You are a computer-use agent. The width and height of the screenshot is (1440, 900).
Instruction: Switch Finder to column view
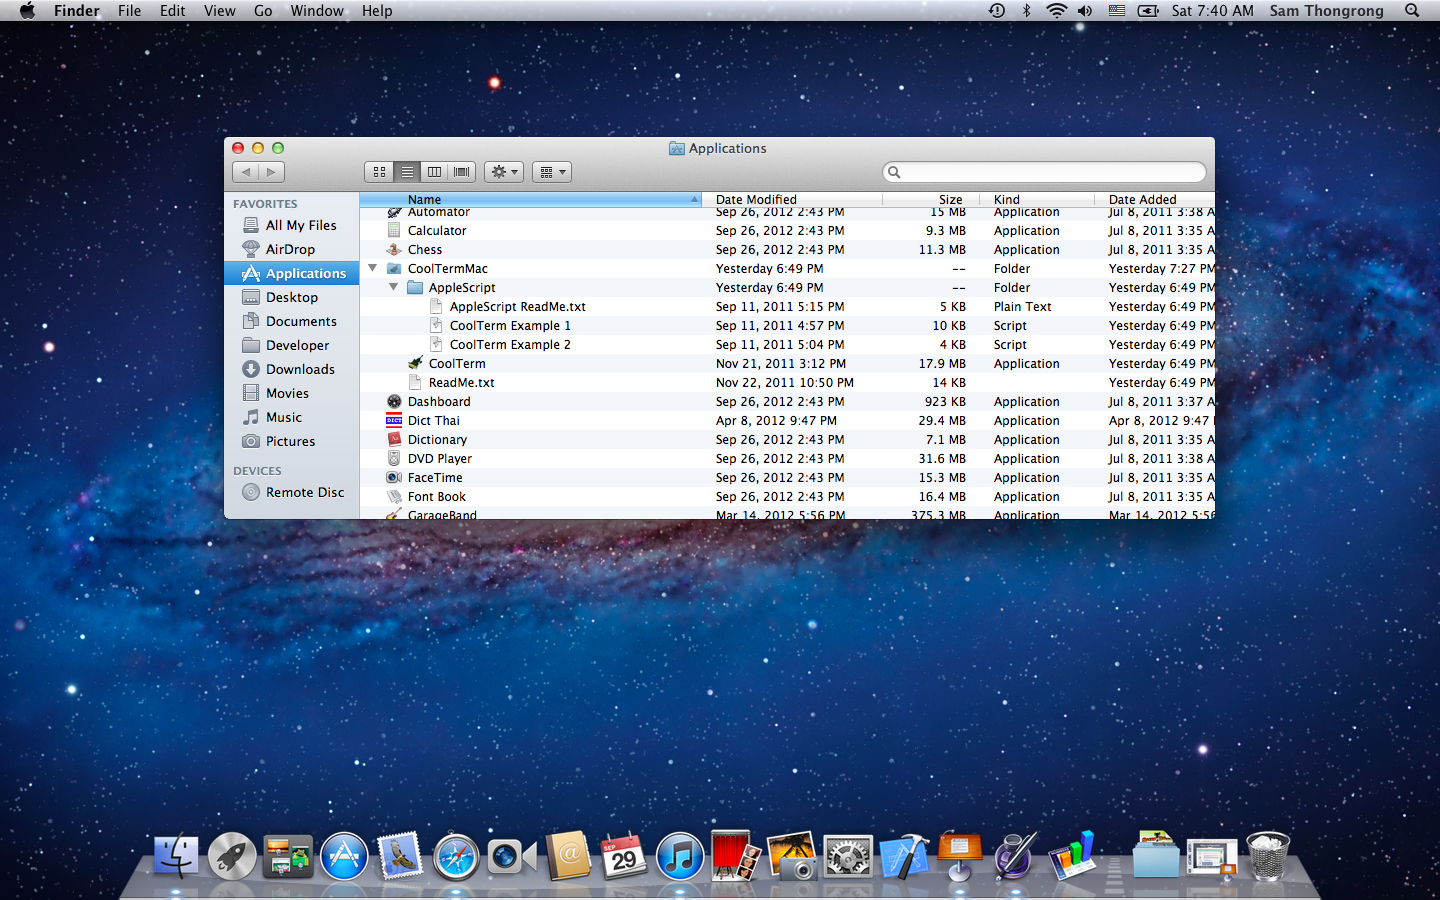pos(434,172)
